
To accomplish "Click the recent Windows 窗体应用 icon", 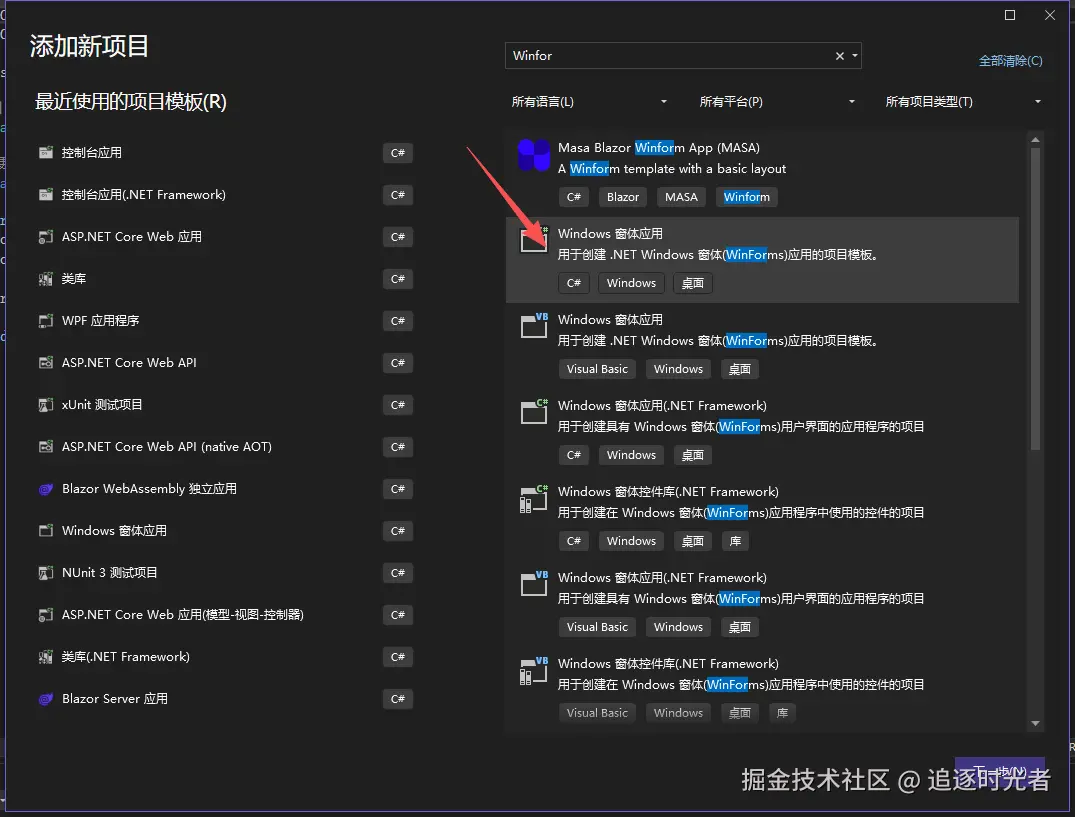I will click(46, 531).
